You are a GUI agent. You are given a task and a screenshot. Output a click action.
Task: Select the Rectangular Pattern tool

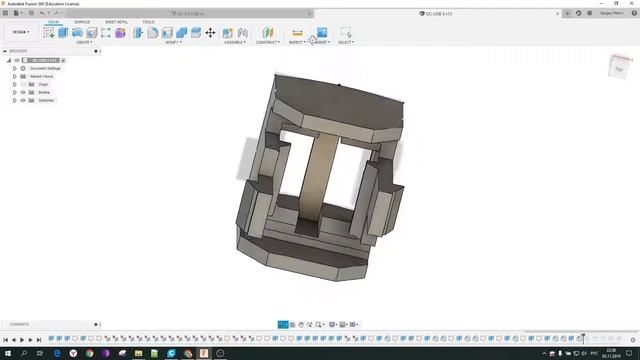point(106,33)
